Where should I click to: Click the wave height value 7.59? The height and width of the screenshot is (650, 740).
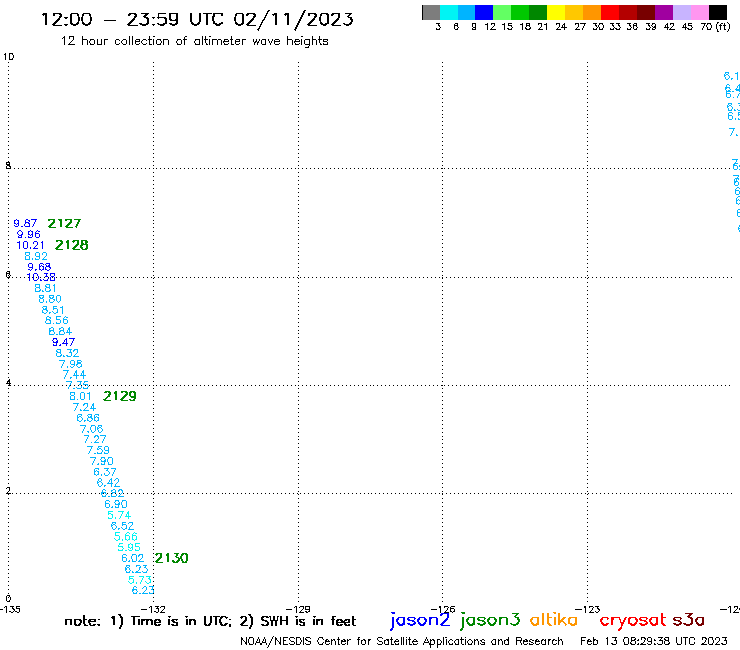click(98, 450)
